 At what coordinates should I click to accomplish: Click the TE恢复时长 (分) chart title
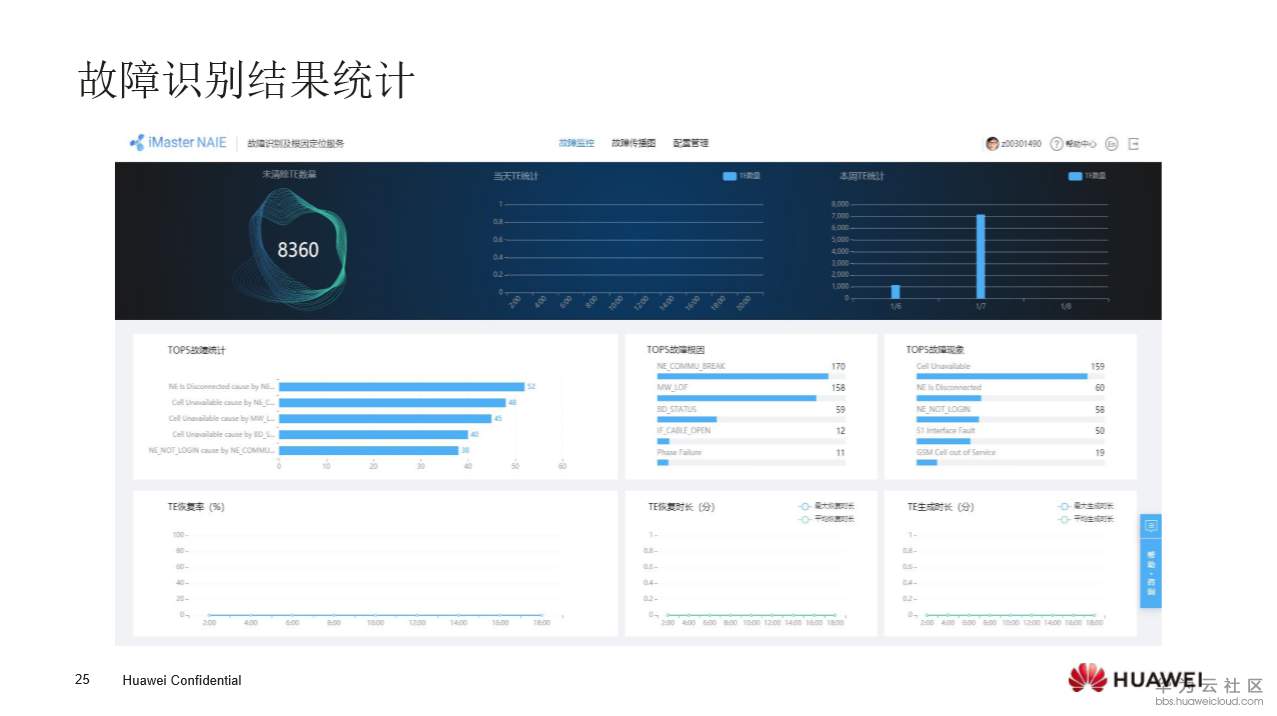point(681,507)
